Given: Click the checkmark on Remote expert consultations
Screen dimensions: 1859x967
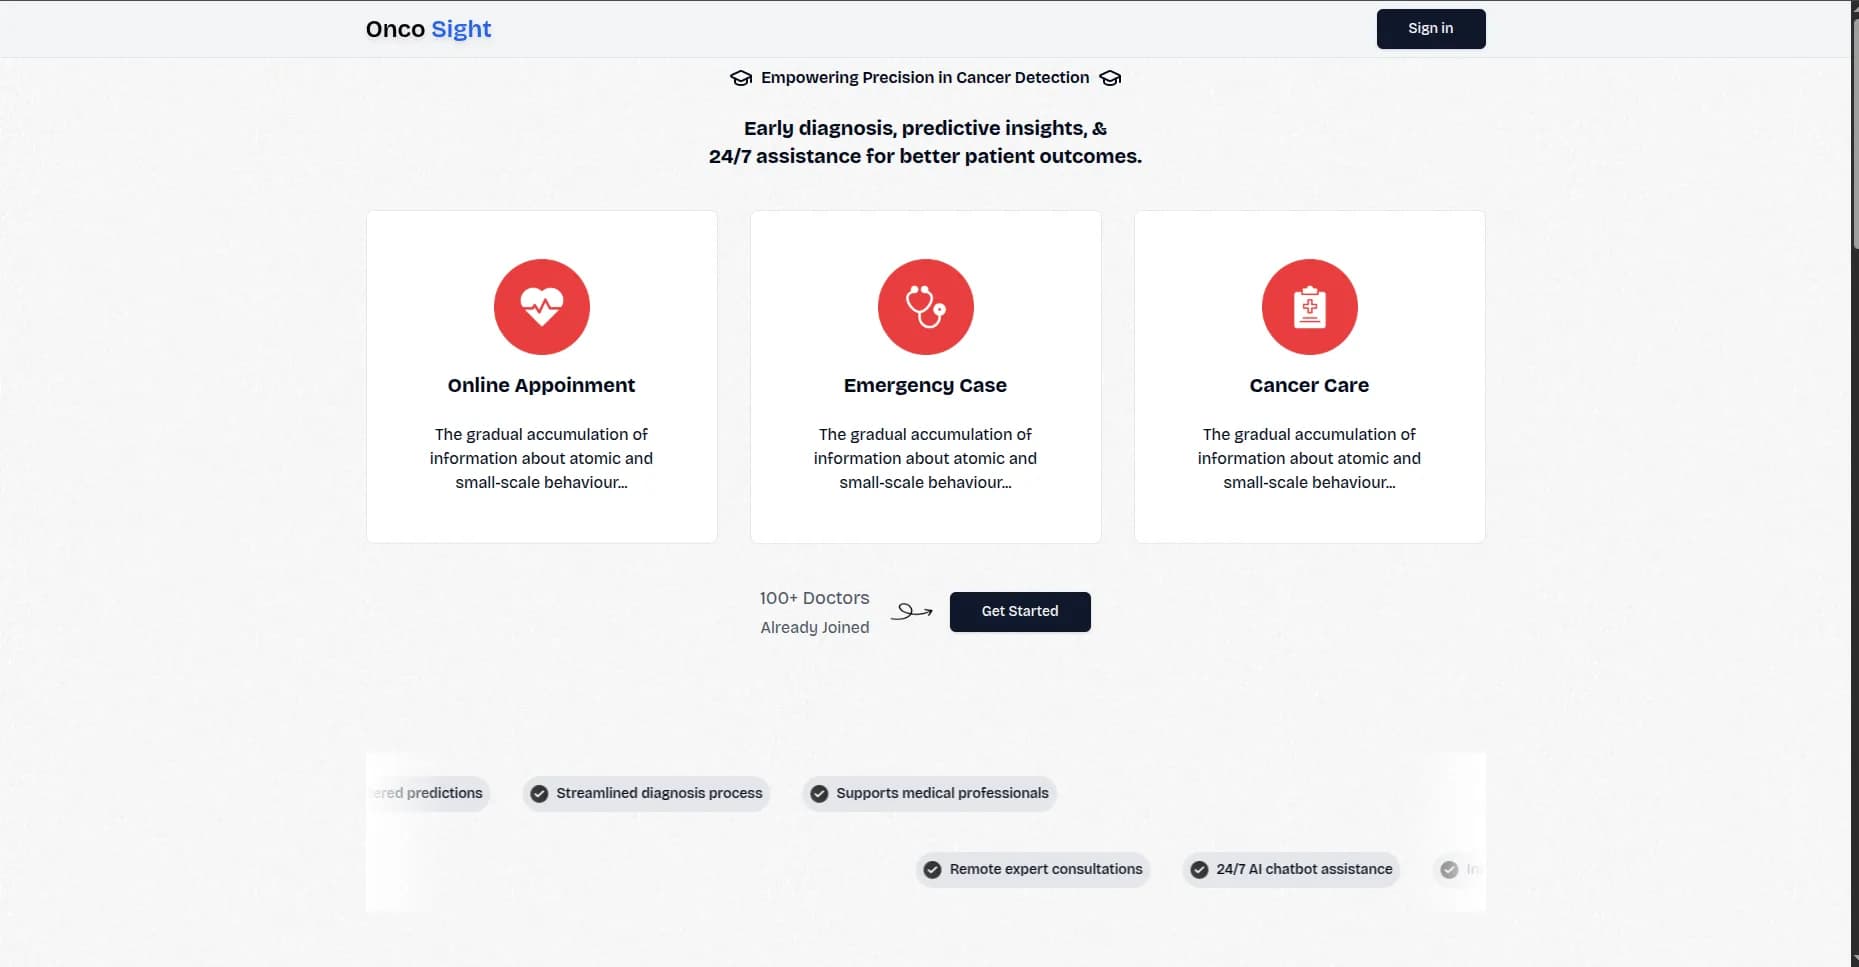Looking at the screenshot, I should pos(932,870).
